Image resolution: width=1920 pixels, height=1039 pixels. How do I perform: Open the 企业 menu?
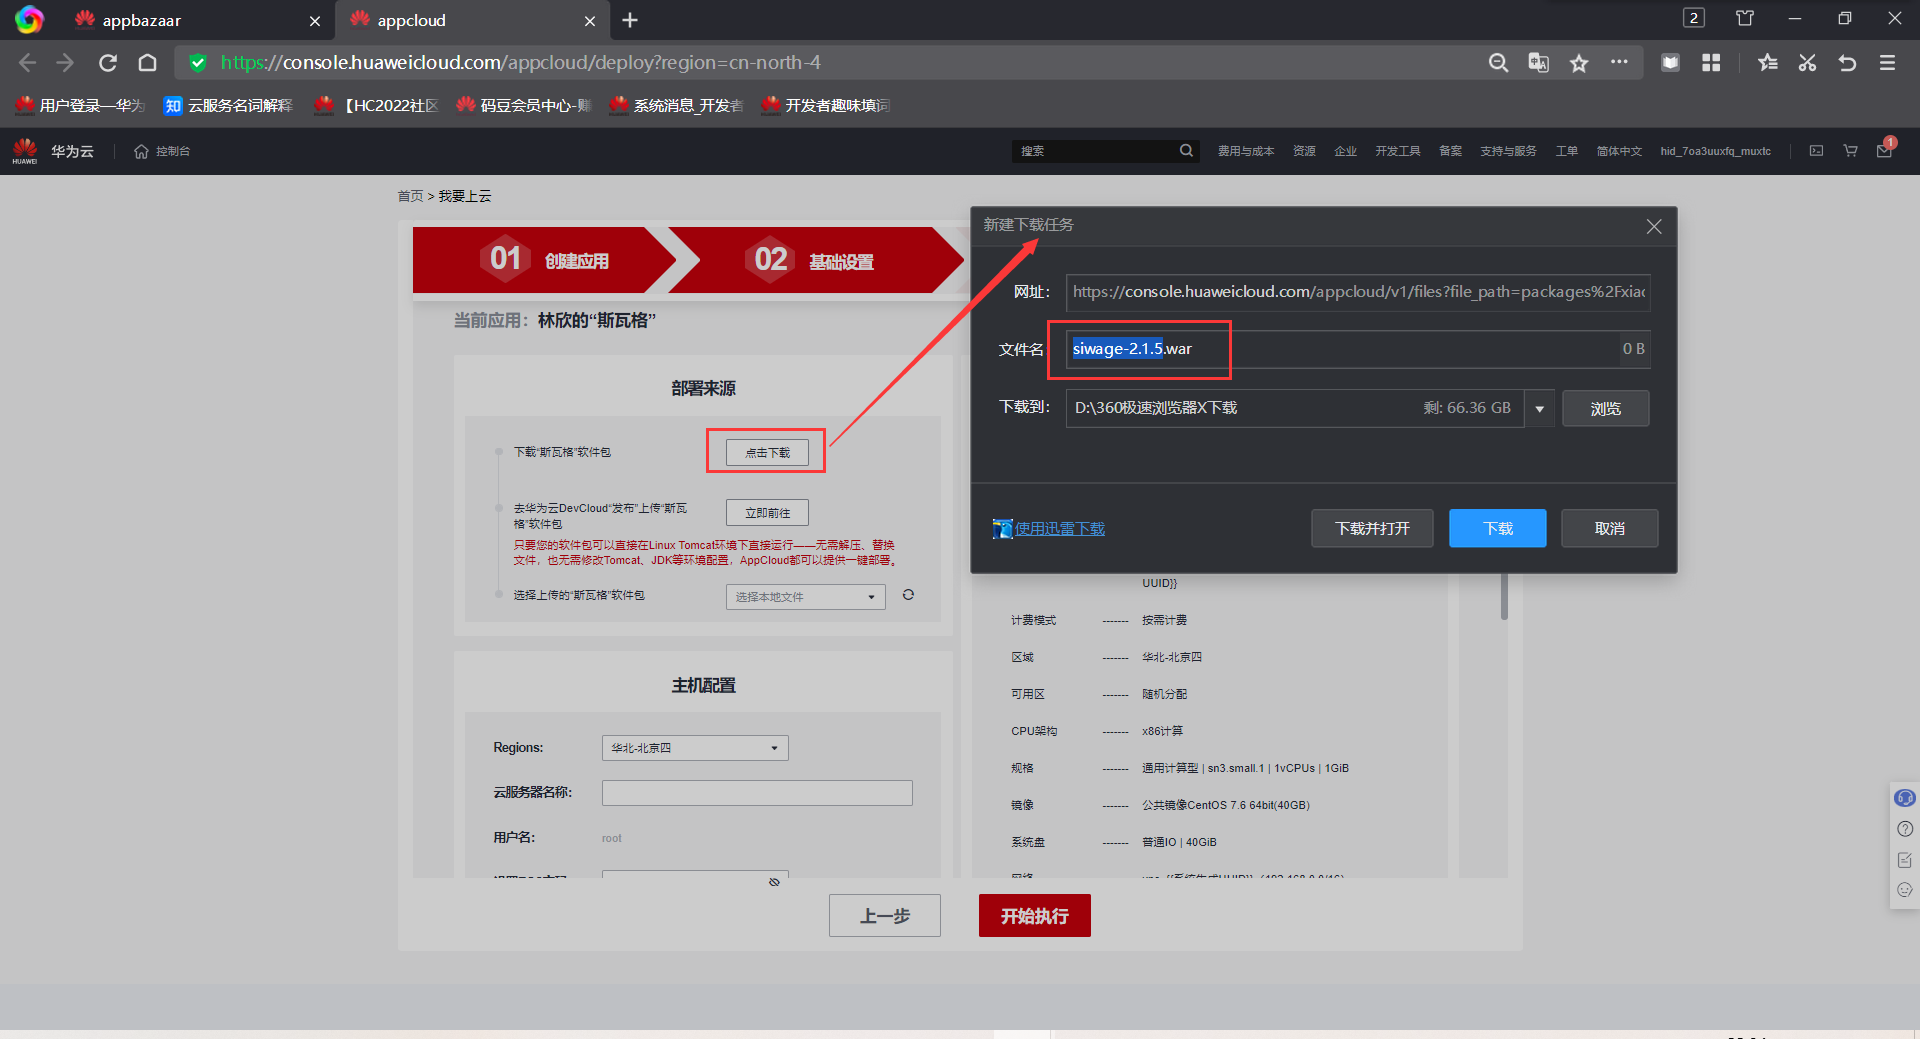[x=1345, y=151]
